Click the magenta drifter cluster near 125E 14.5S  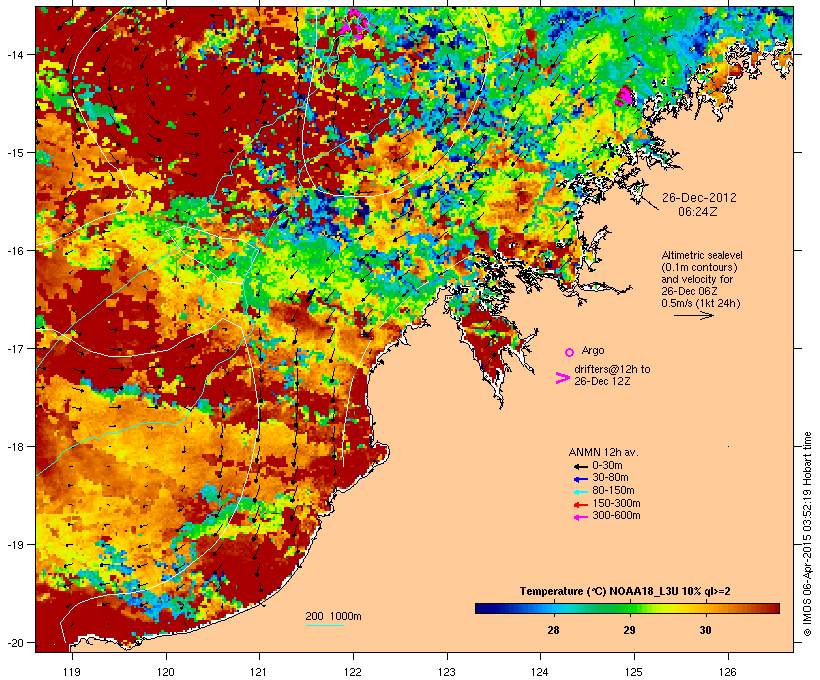624,97
